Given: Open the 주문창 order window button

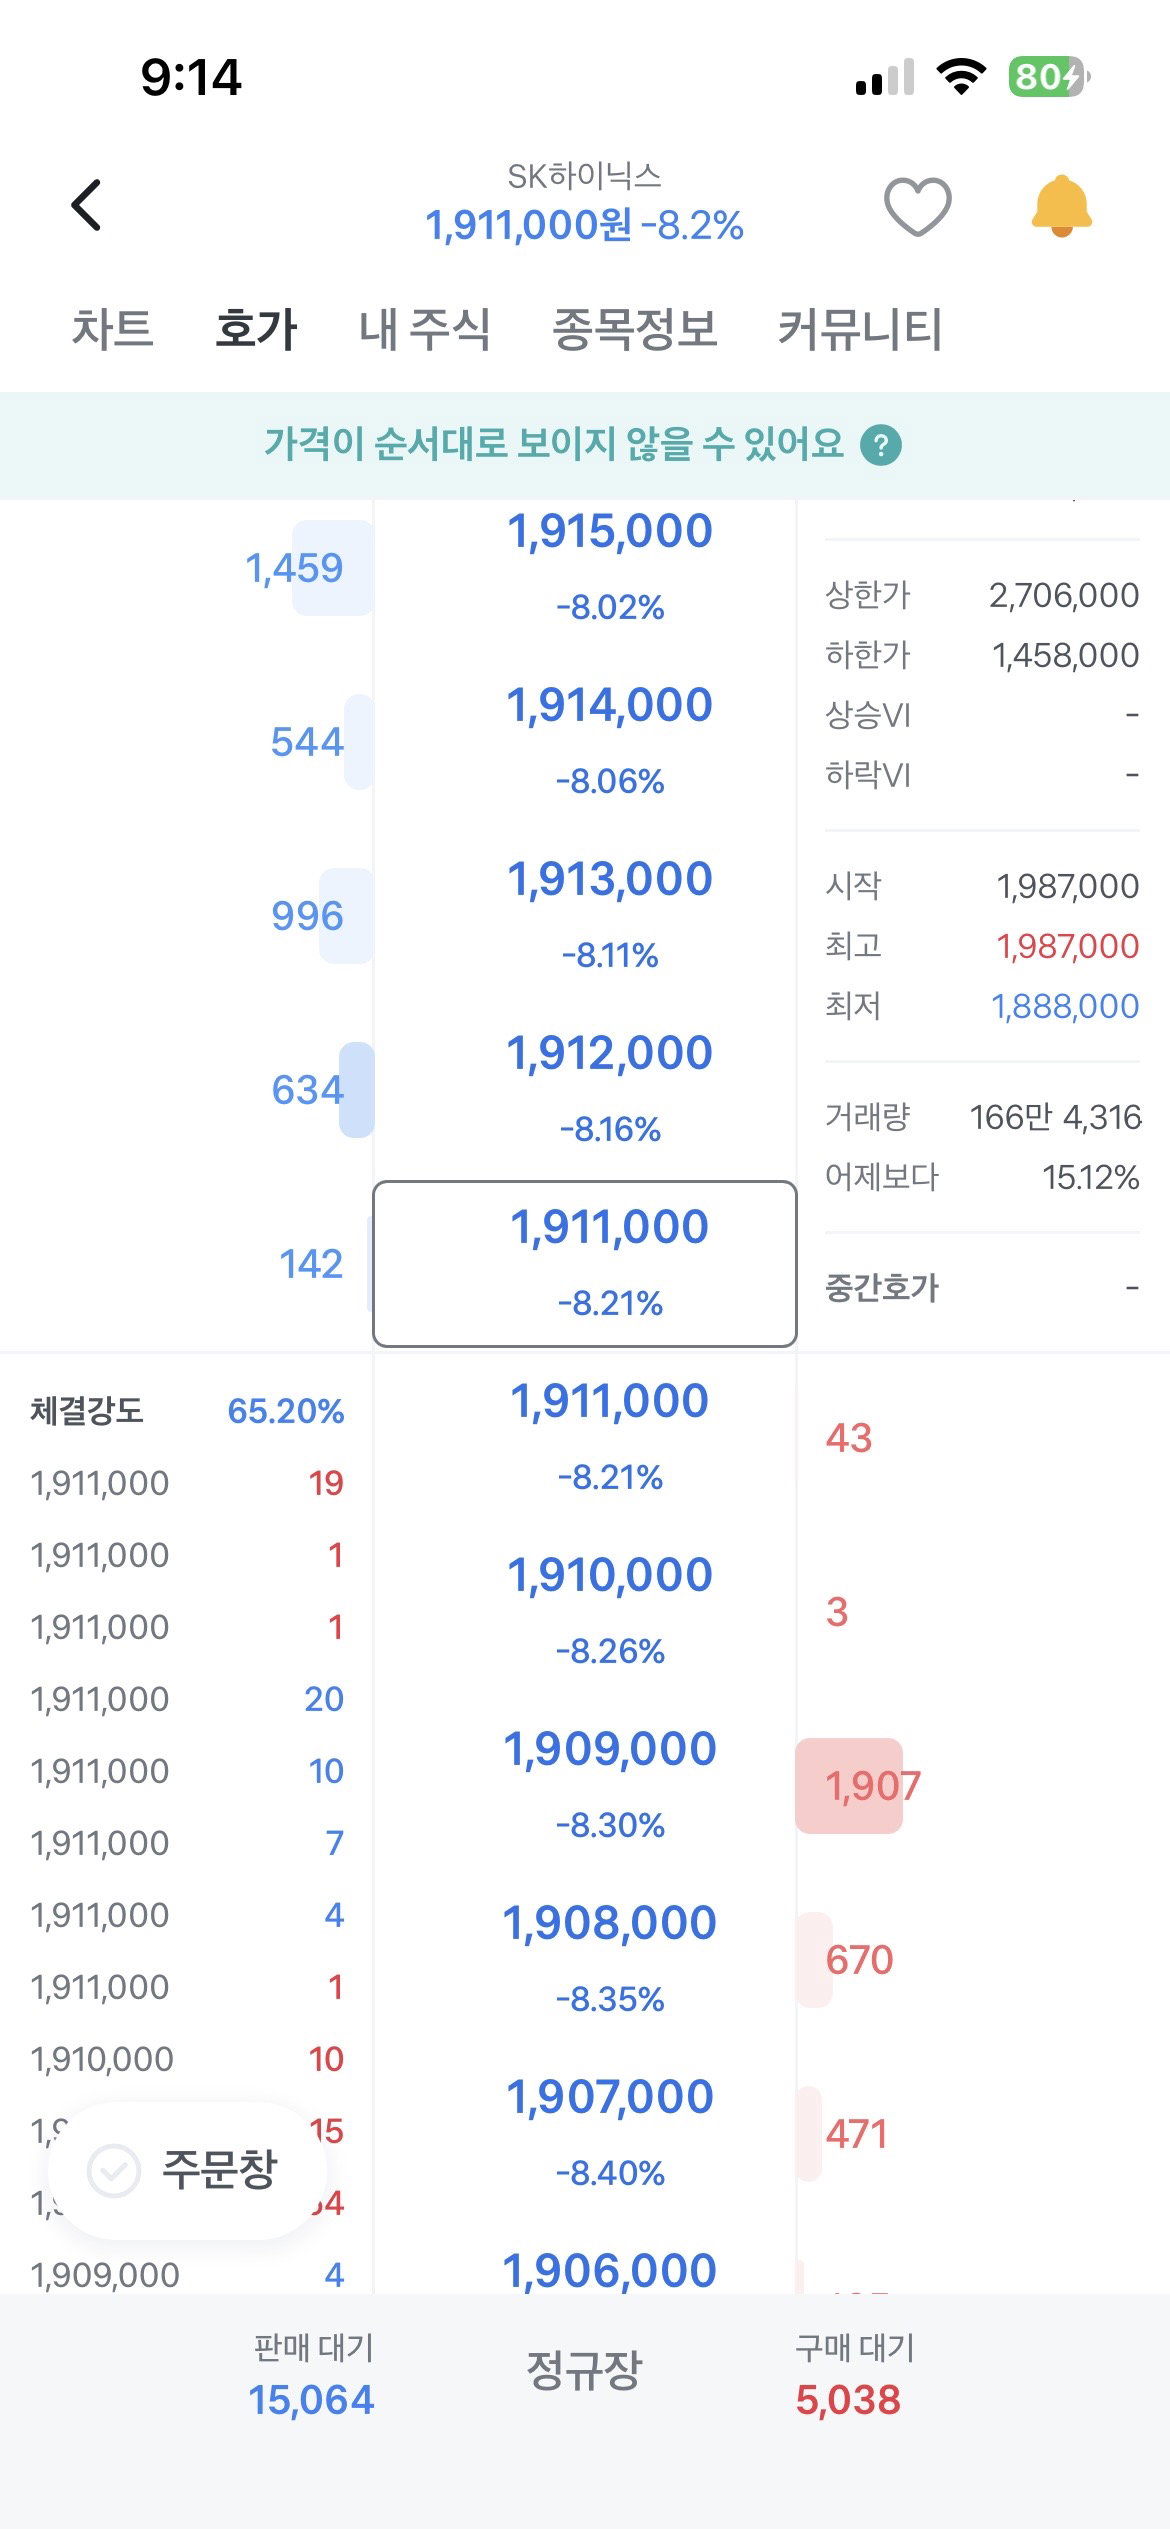Looking at the screenshot, I should [187, 2170].
